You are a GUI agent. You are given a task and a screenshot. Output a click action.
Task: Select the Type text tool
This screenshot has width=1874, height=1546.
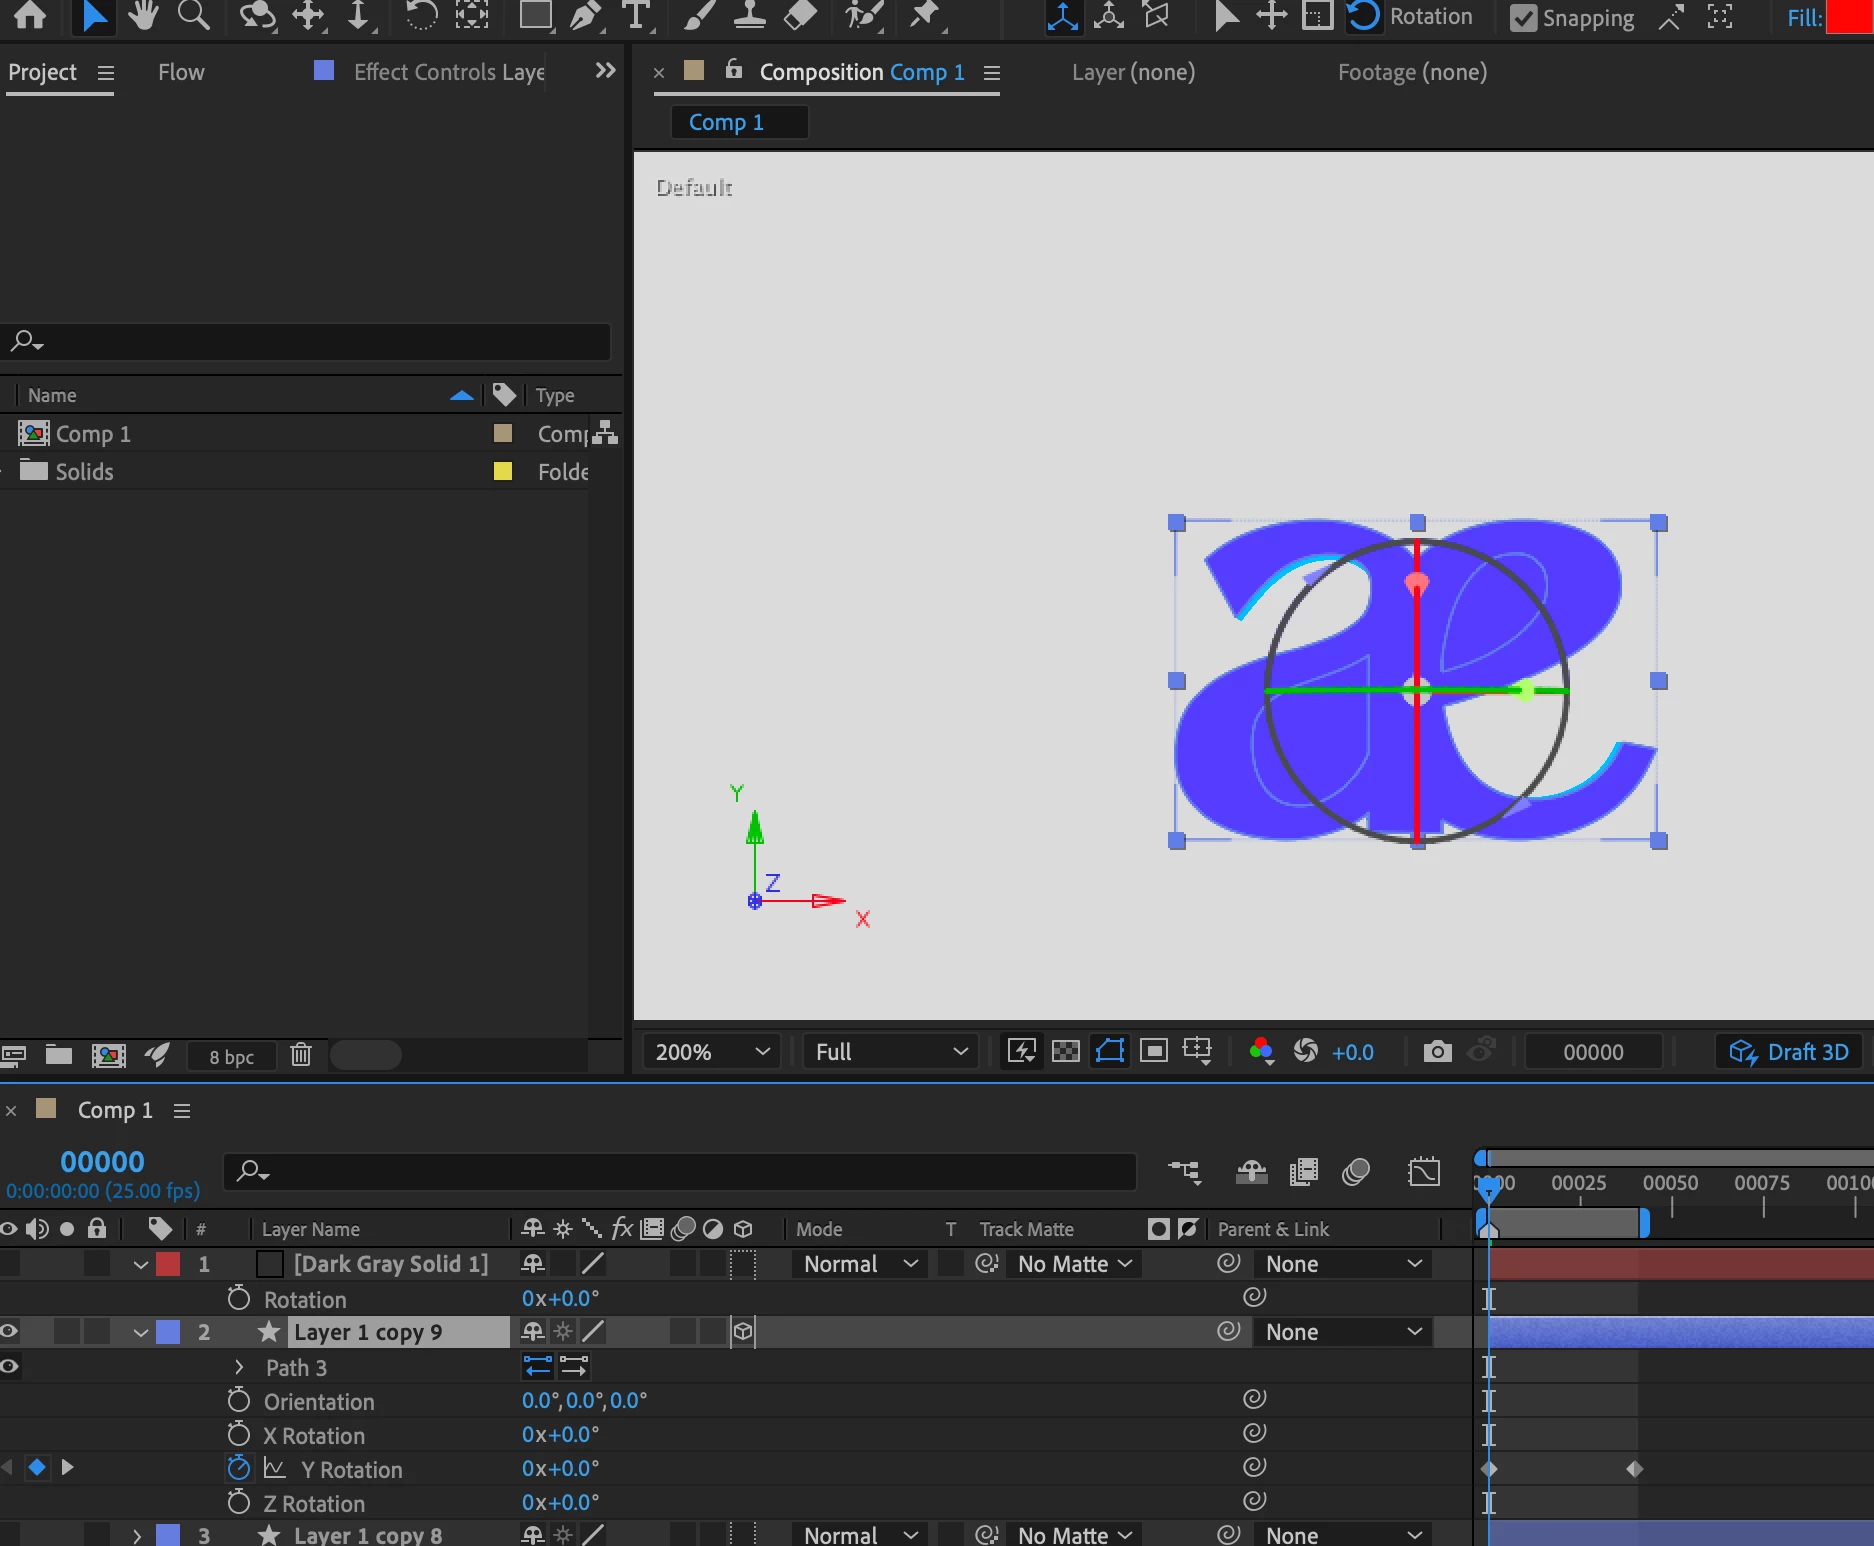(x=636, y=16)
